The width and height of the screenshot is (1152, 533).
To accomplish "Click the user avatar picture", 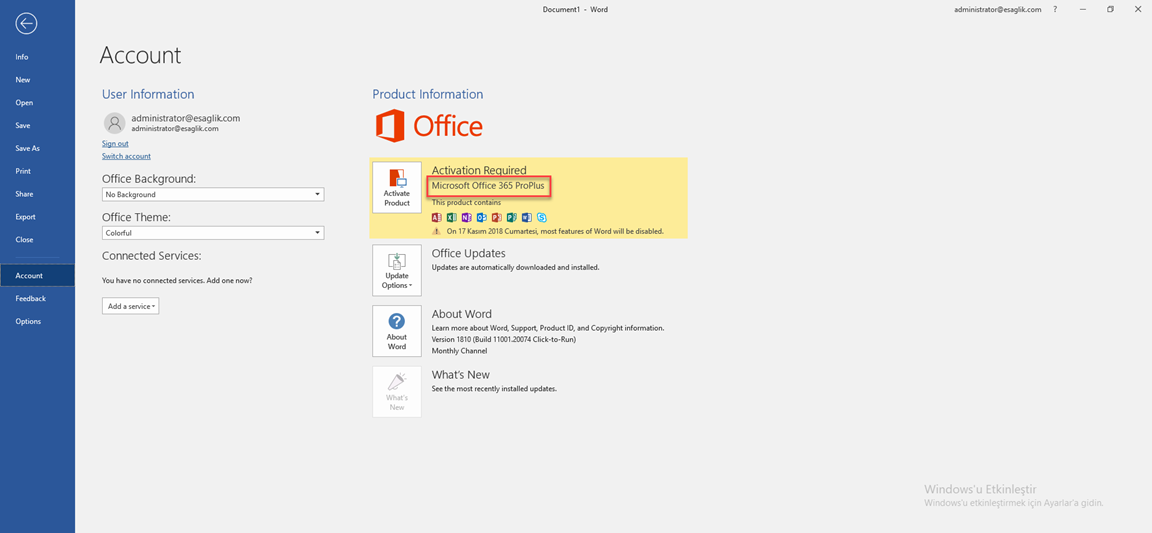I will click(114, 122).
